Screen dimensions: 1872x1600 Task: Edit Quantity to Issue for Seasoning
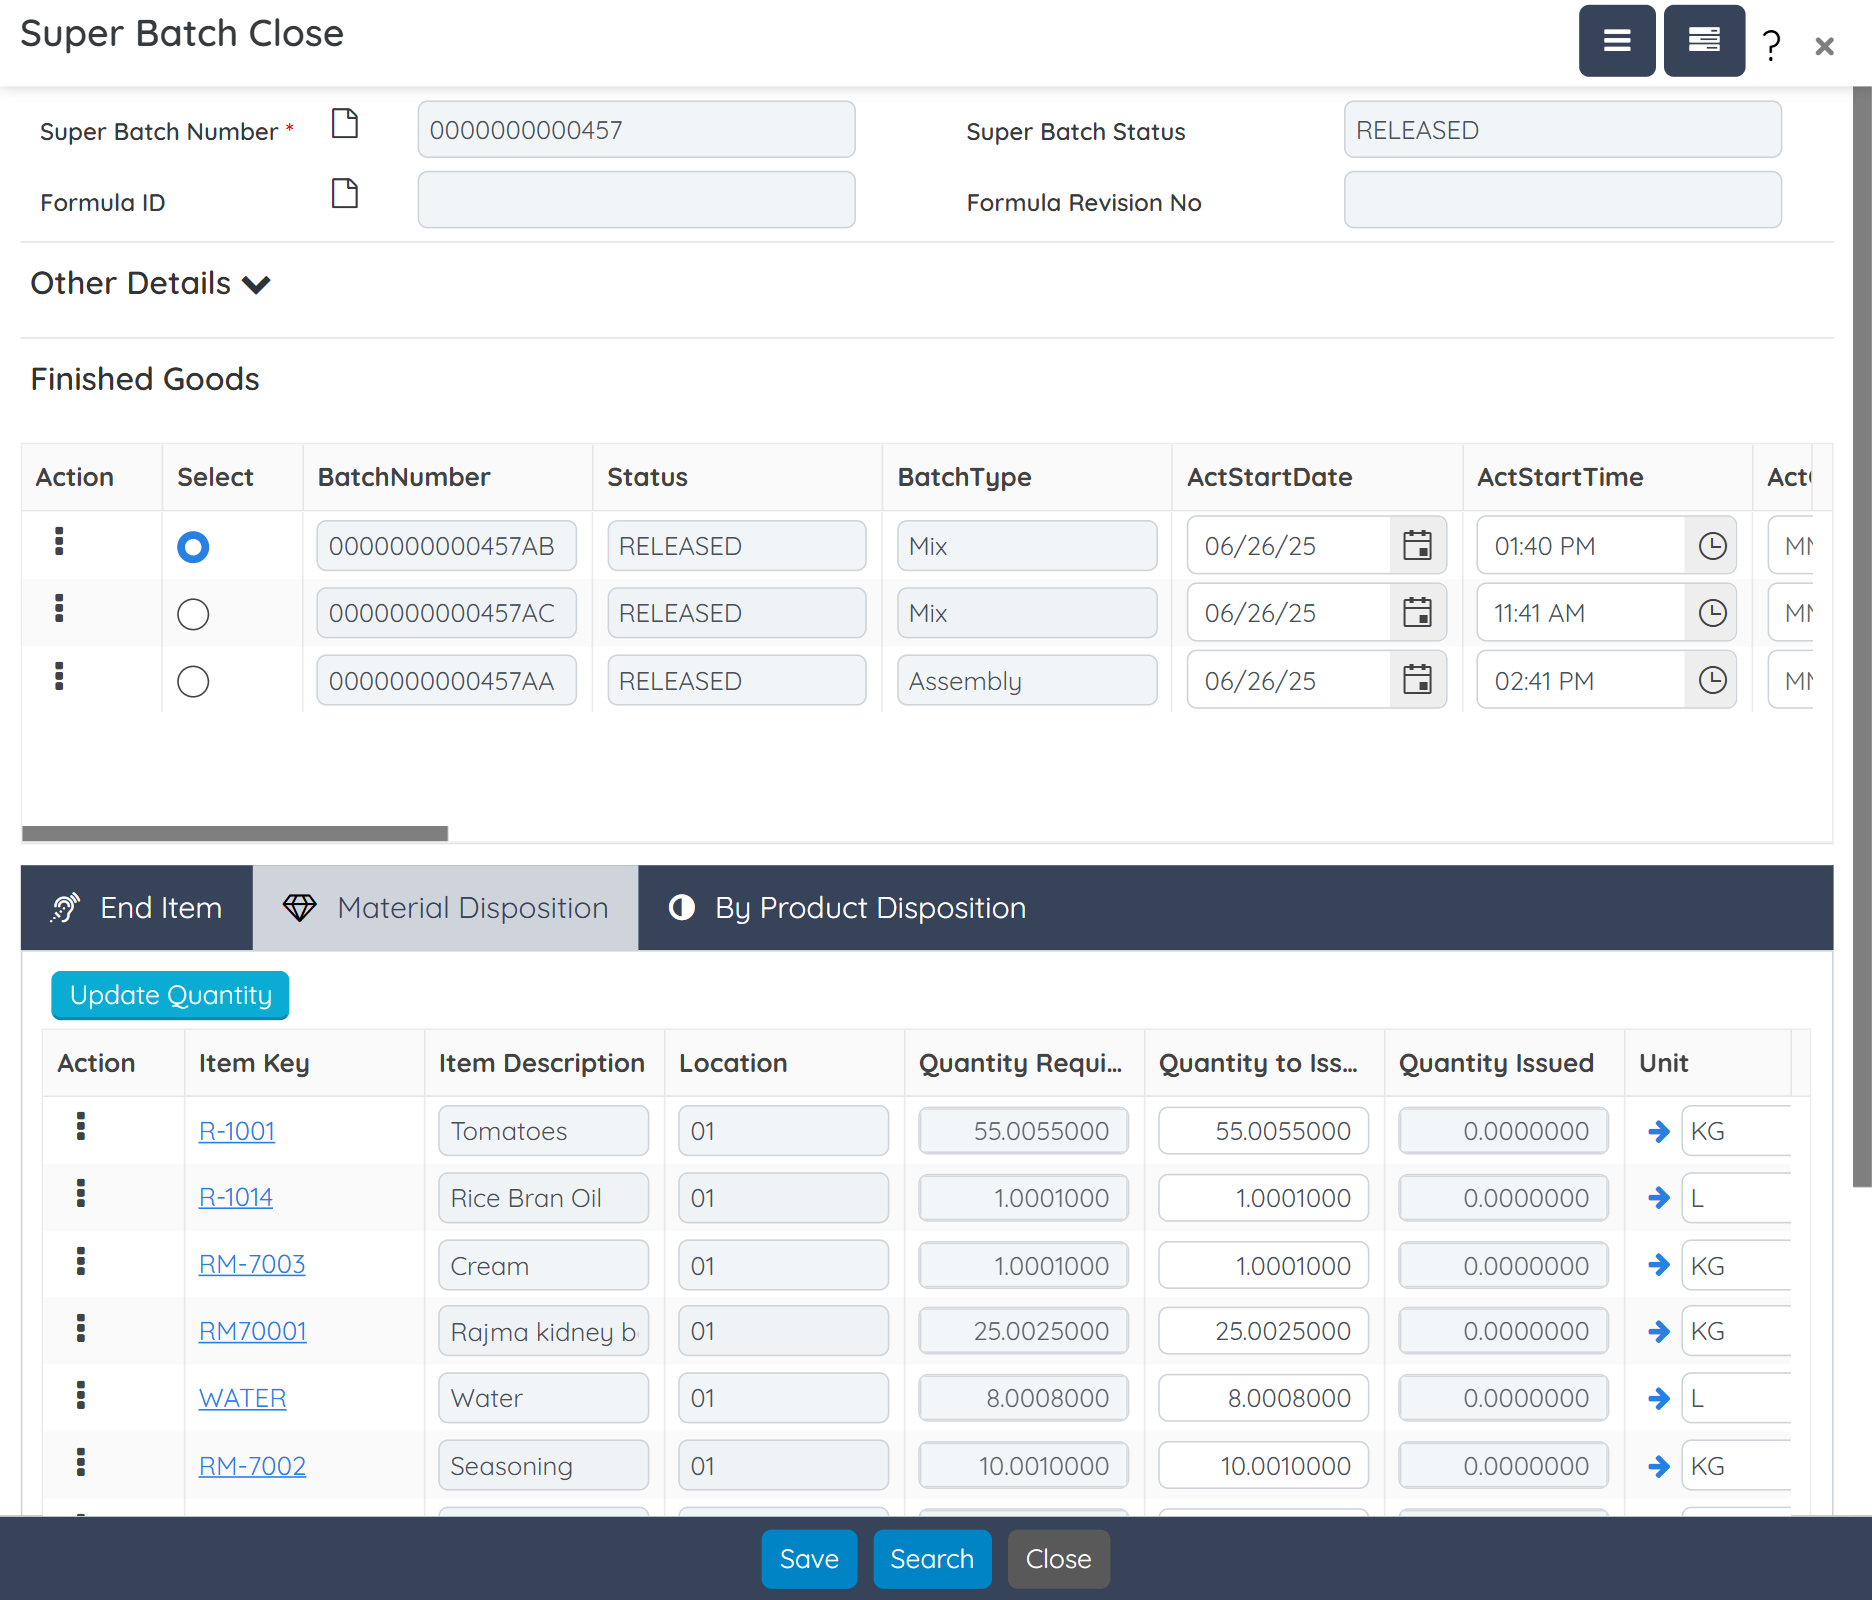1263,1466
